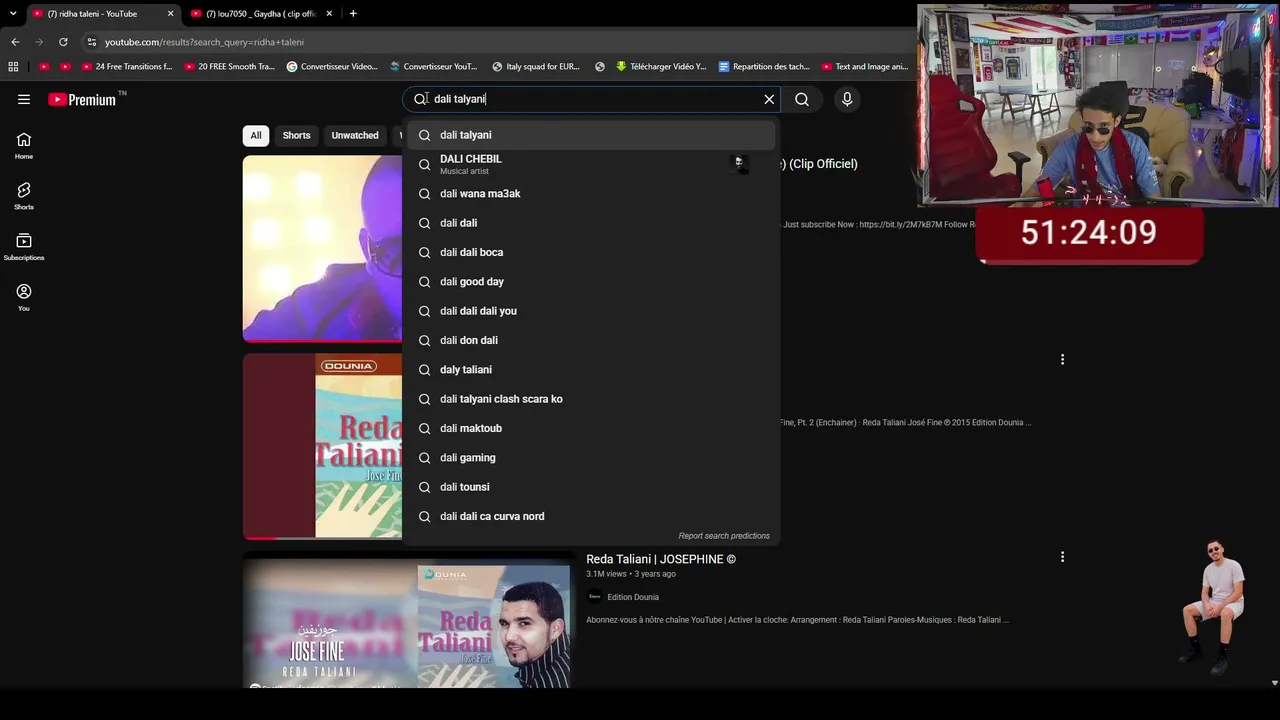Open the purple-lit sunglasses video thumbnail
The width and height of the screenshot is (1280, 720).
tap(322, 249)
